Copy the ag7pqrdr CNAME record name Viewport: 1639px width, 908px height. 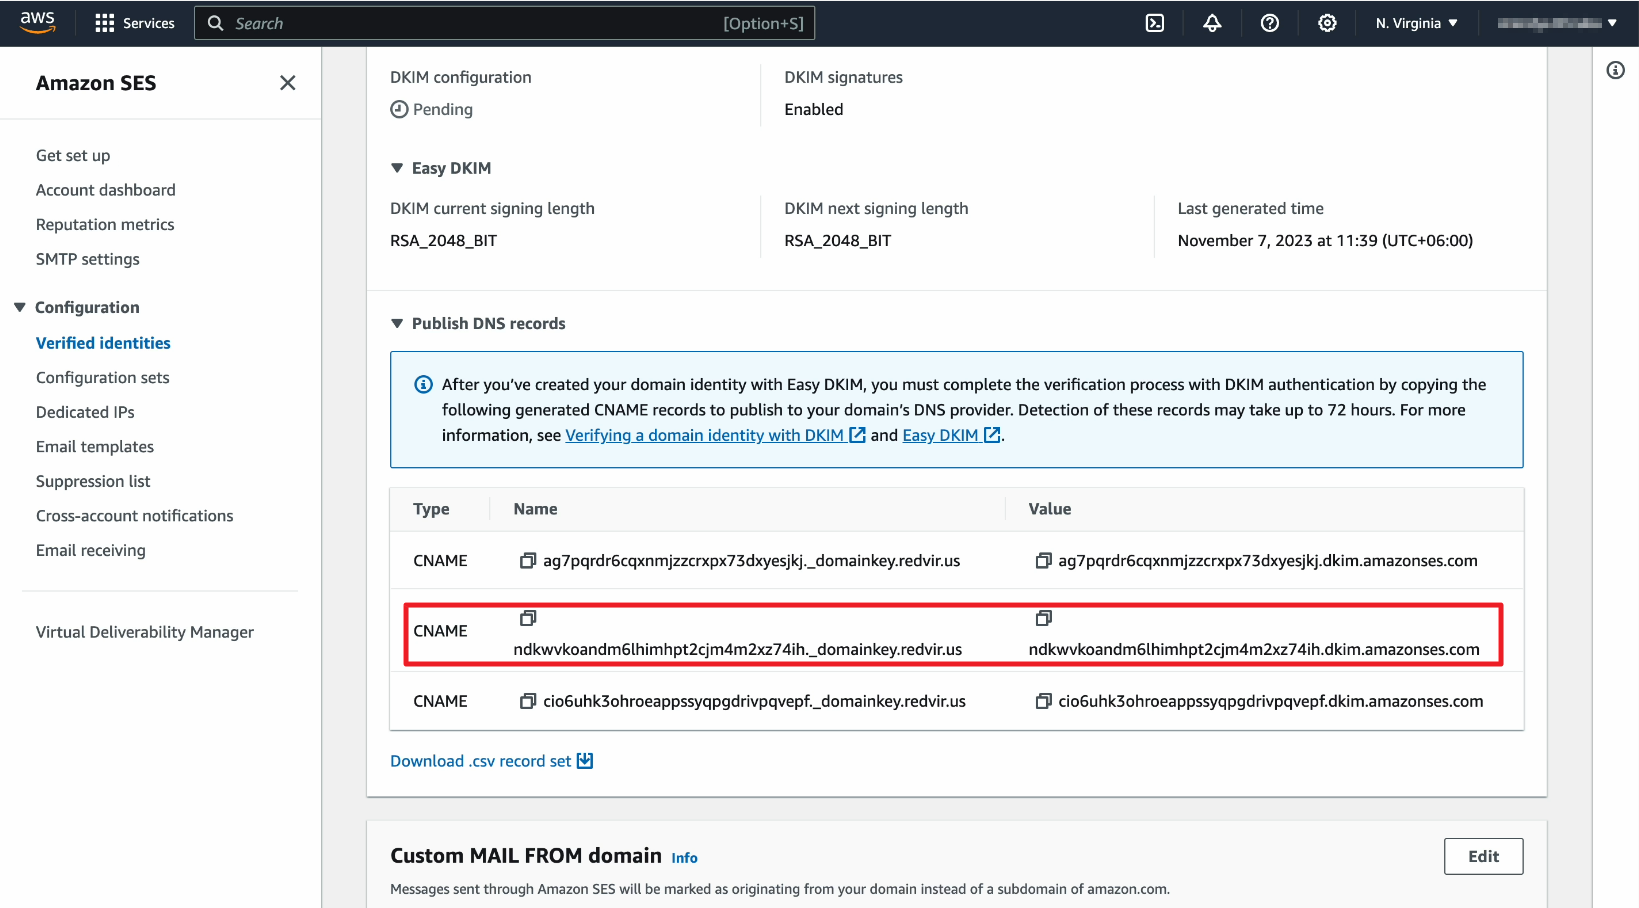[527, 561]
